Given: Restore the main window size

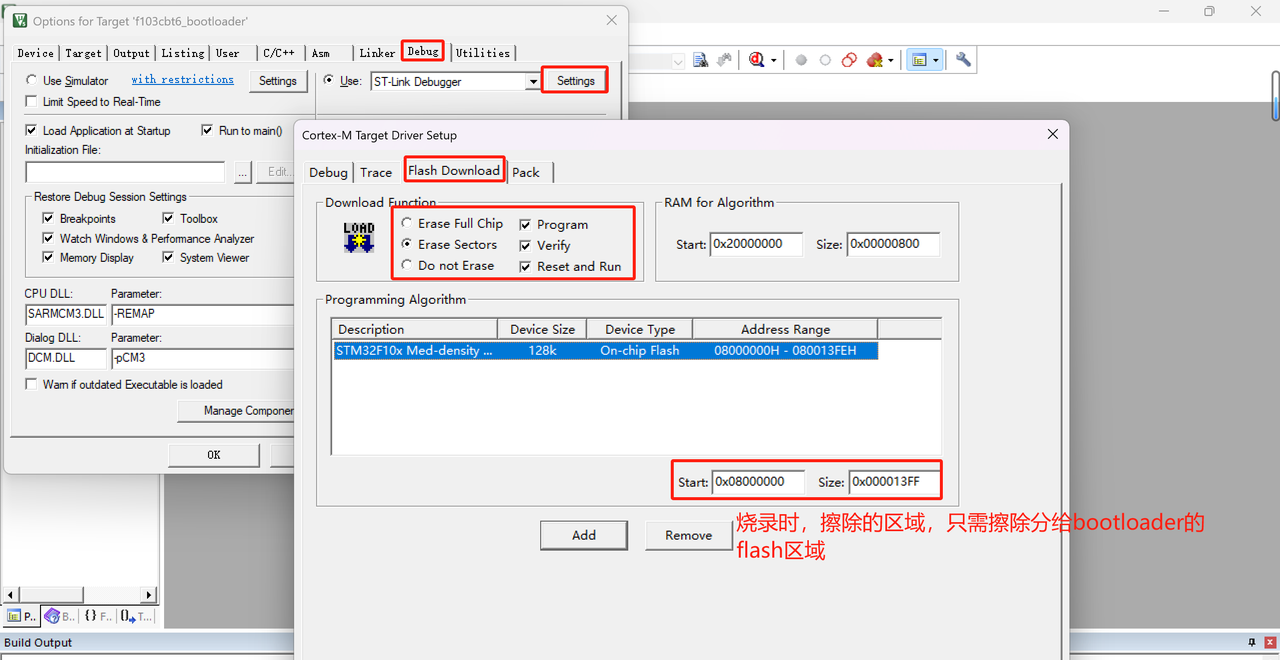Looking at the screenshot, I should pyautogui.click(x=1209, y=11).
